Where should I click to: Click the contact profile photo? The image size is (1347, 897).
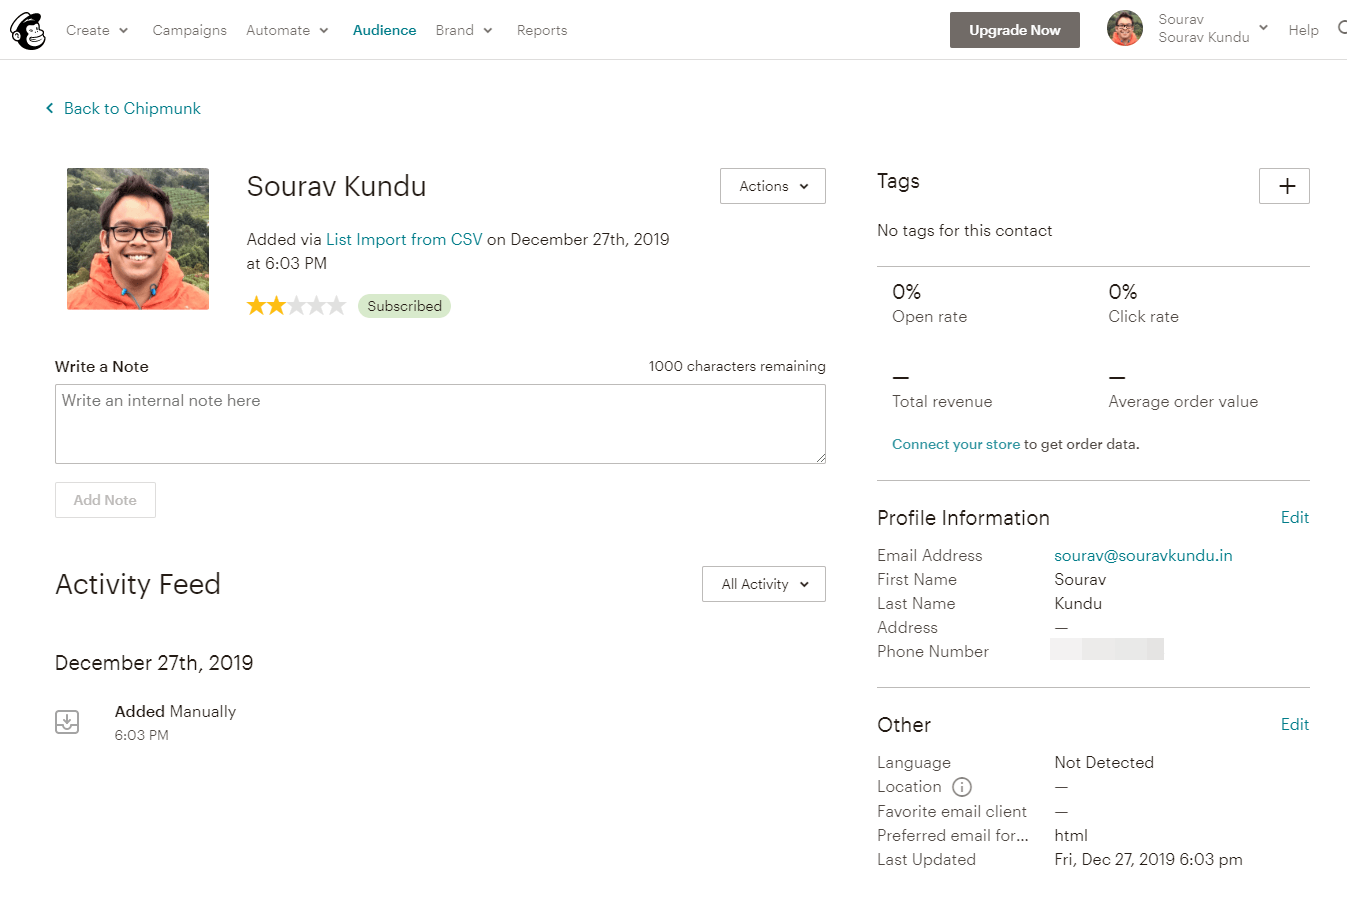[138, 239]
